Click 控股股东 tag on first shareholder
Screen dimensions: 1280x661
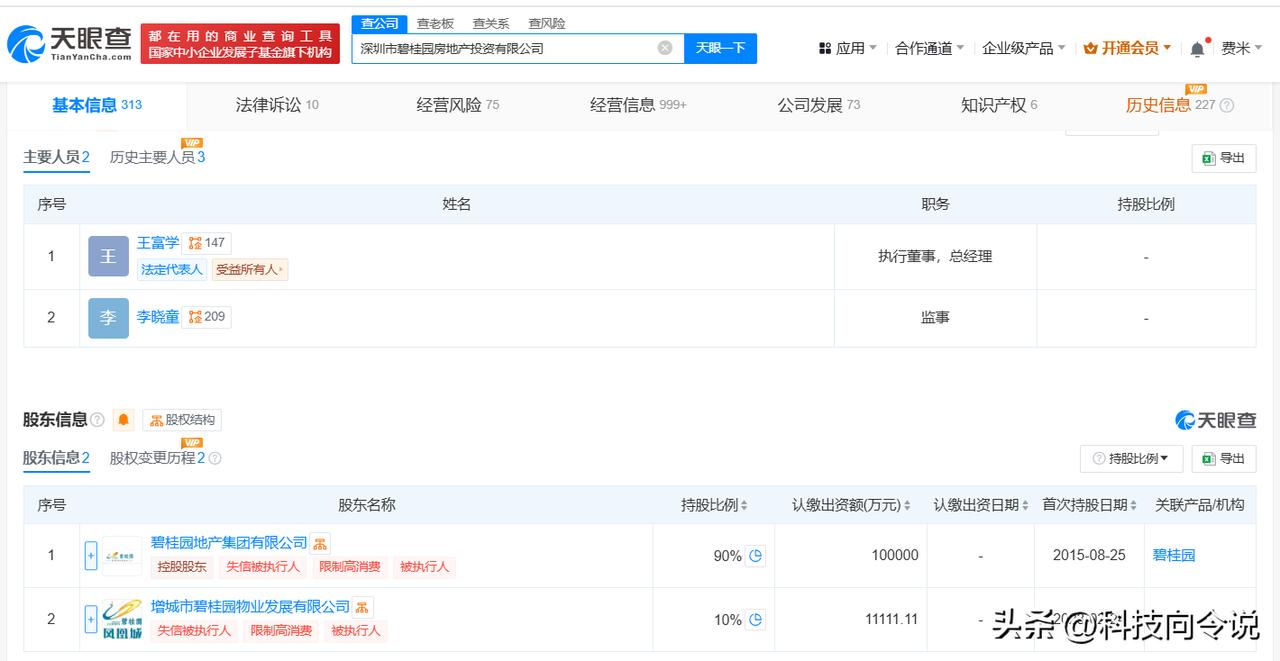182,567
